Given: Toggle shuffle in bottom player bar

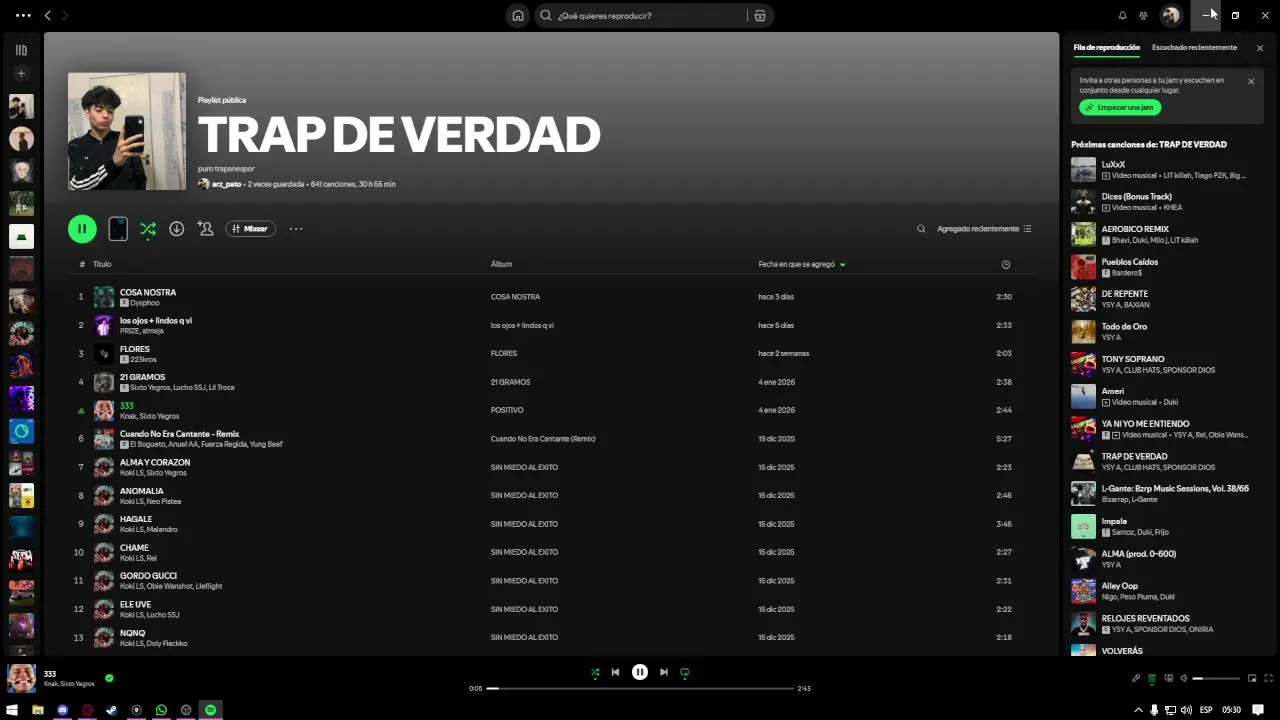Looking at the screenshot, I should pos(595,673).
